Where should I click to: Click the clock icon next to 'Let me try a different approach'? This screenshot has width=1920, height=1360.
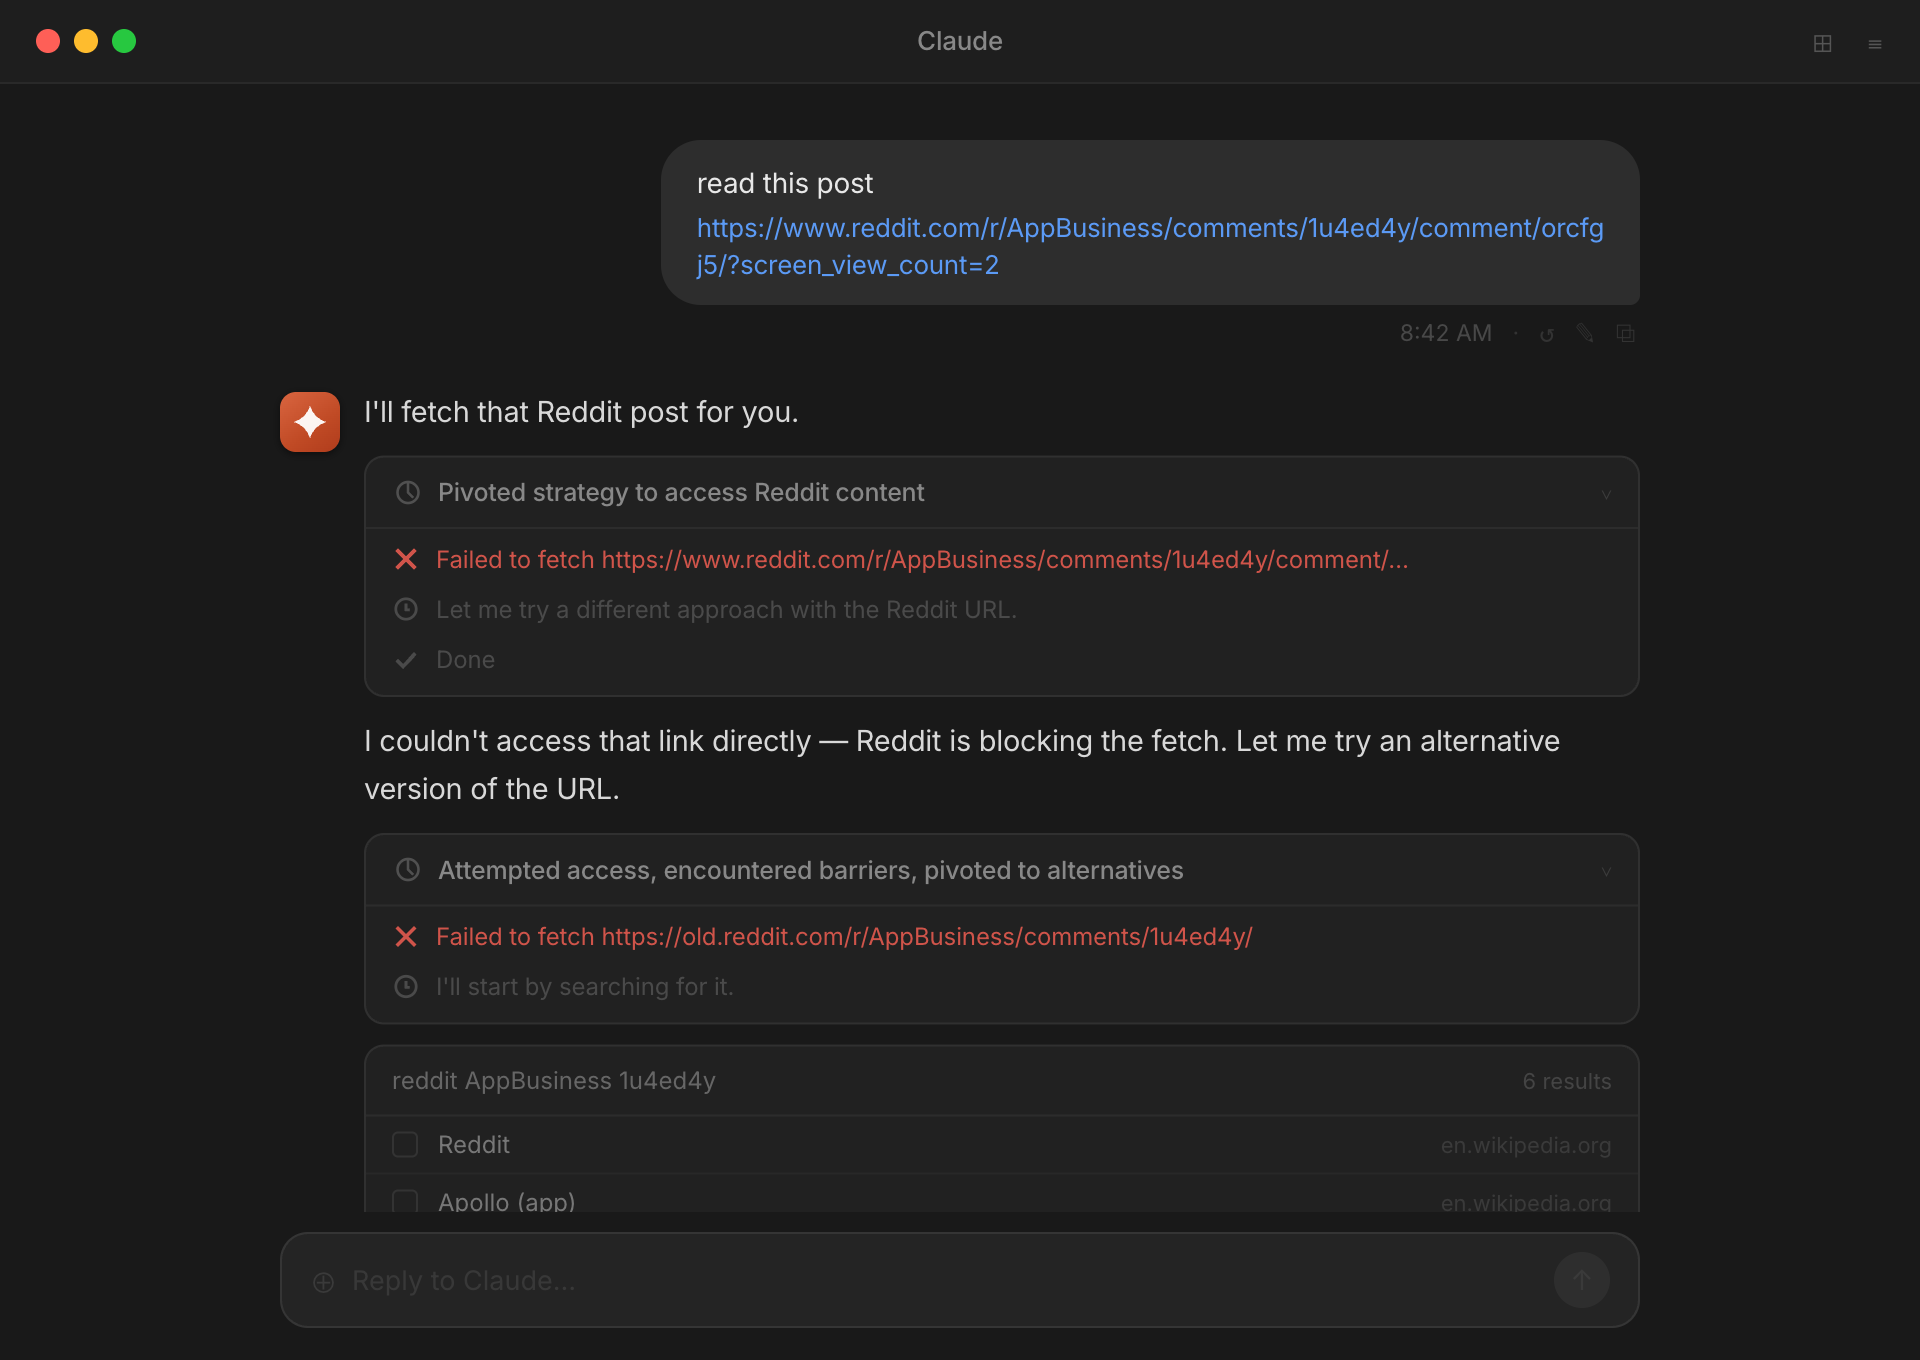[405, 609]
